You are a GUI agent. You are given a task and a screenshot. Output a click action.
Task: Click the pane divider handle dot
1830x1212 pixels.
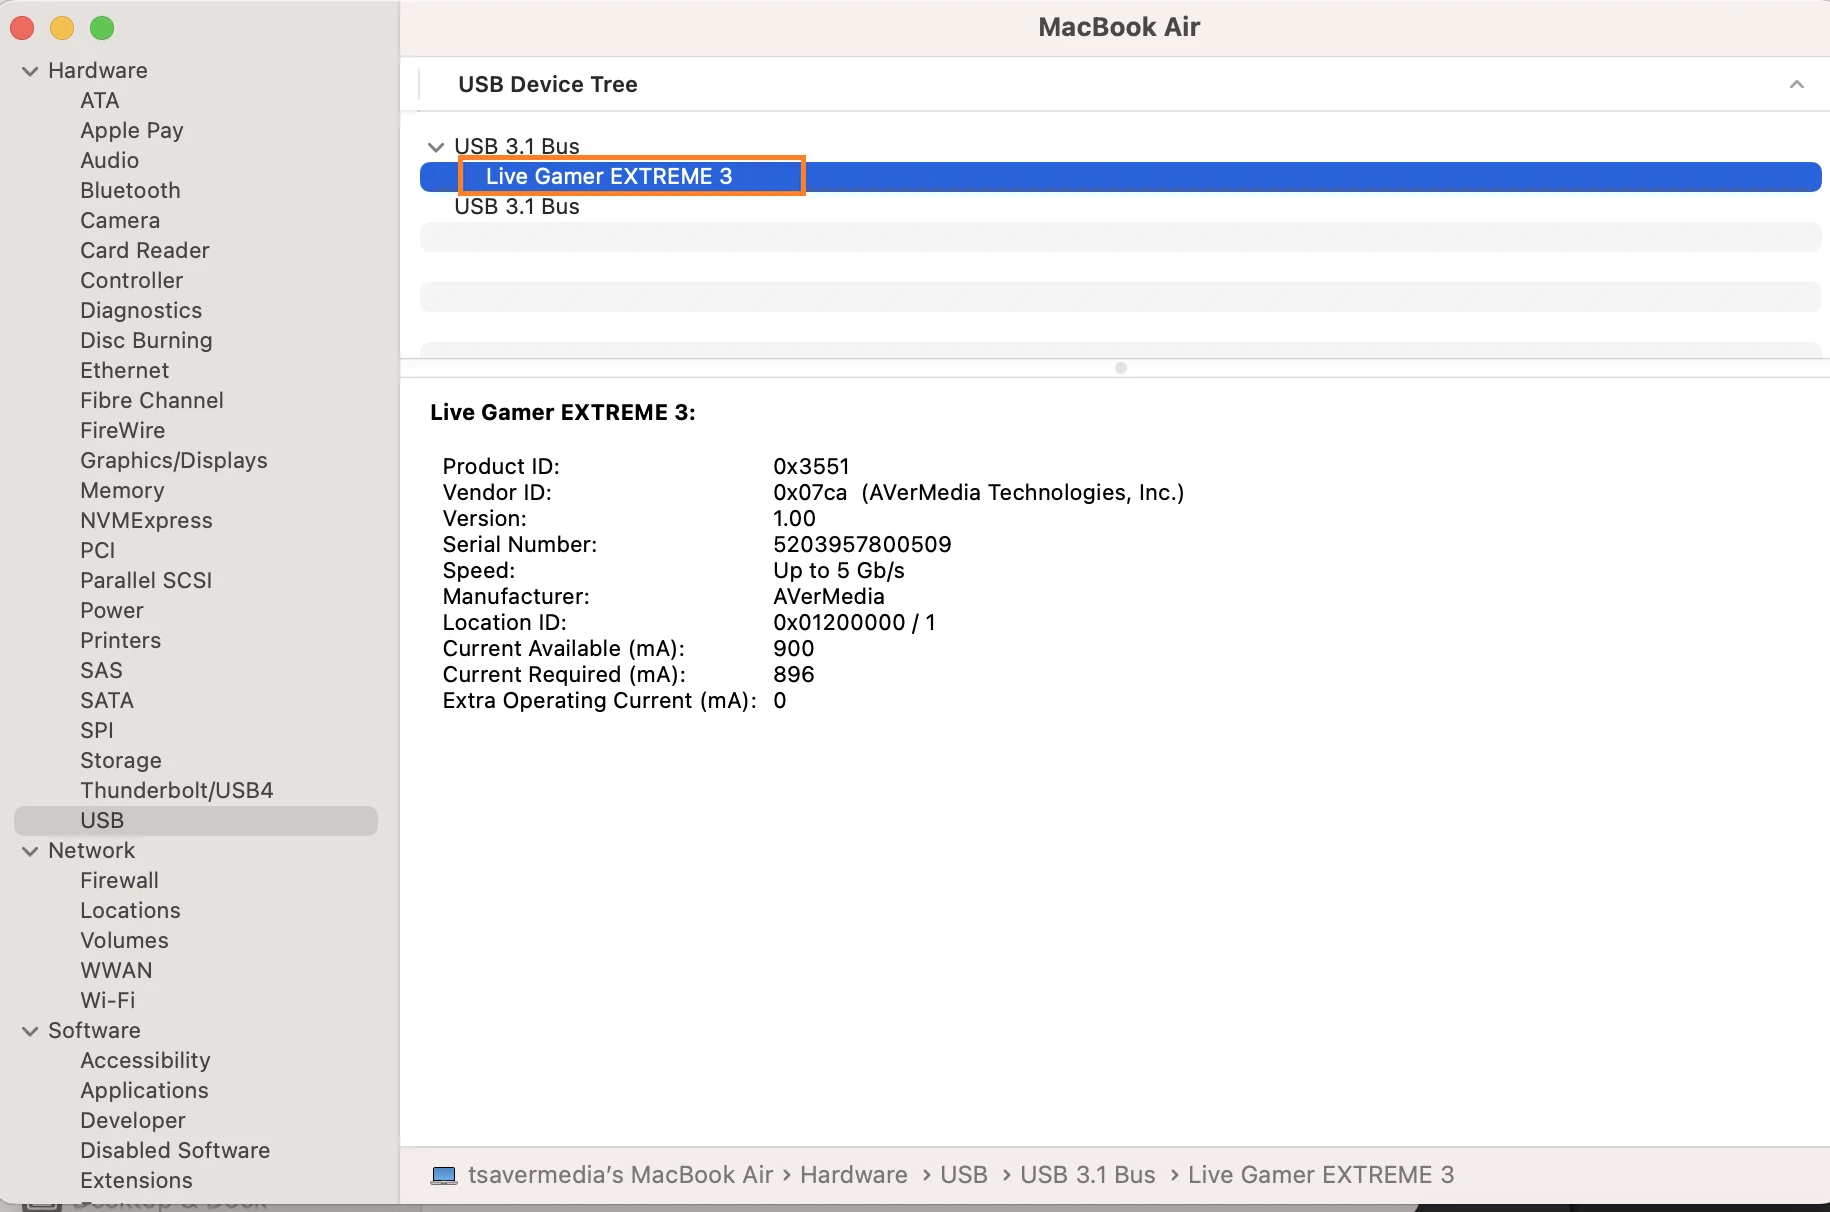[x=1120, y=368]
